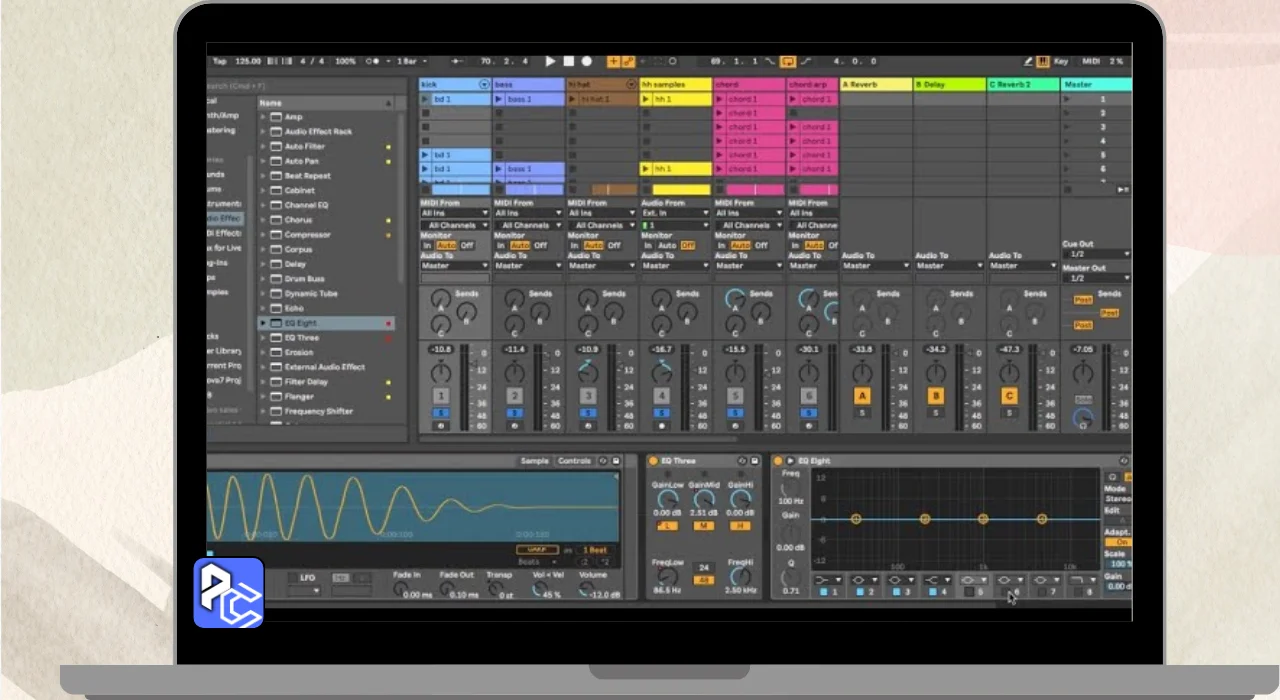Click the arrangement Record button

pyautogui.click(x=587, y=61)
